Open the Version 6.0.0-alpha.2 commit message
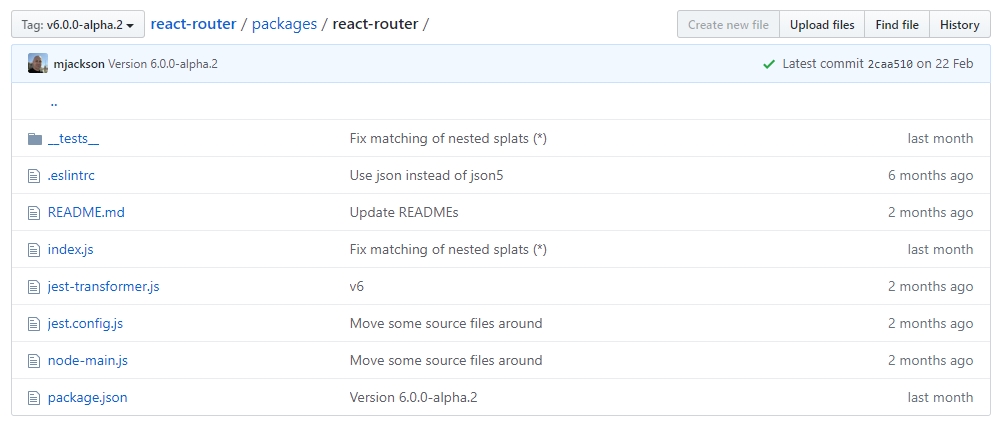This screenshot has width=1002, height=424. pos(163,64)
